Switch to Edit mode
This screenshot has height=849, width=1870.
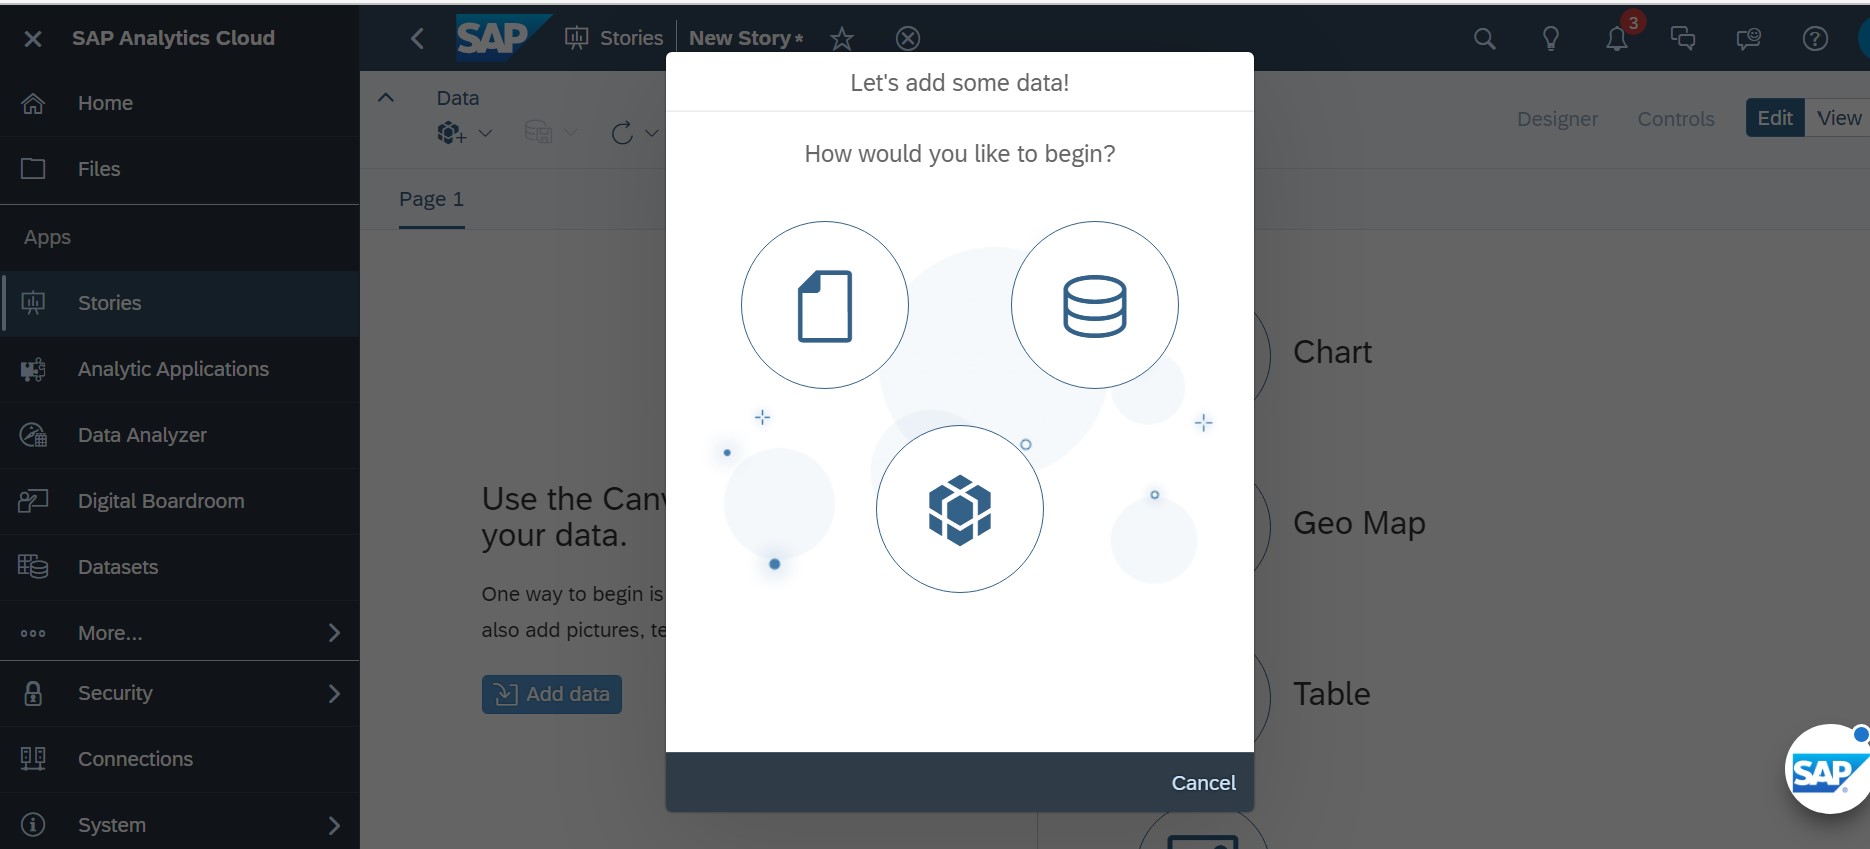coord(1774,118)
